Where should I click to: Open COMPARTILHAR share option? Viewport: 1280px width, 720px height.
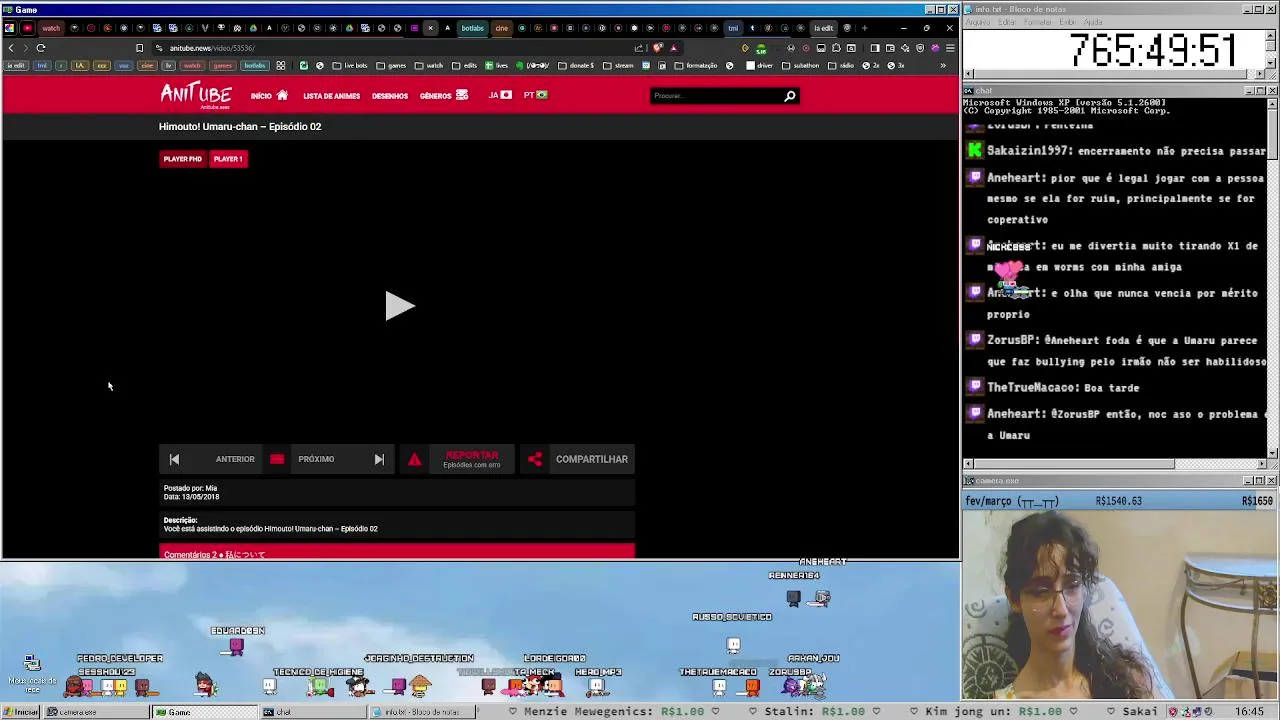pos(592,459)
